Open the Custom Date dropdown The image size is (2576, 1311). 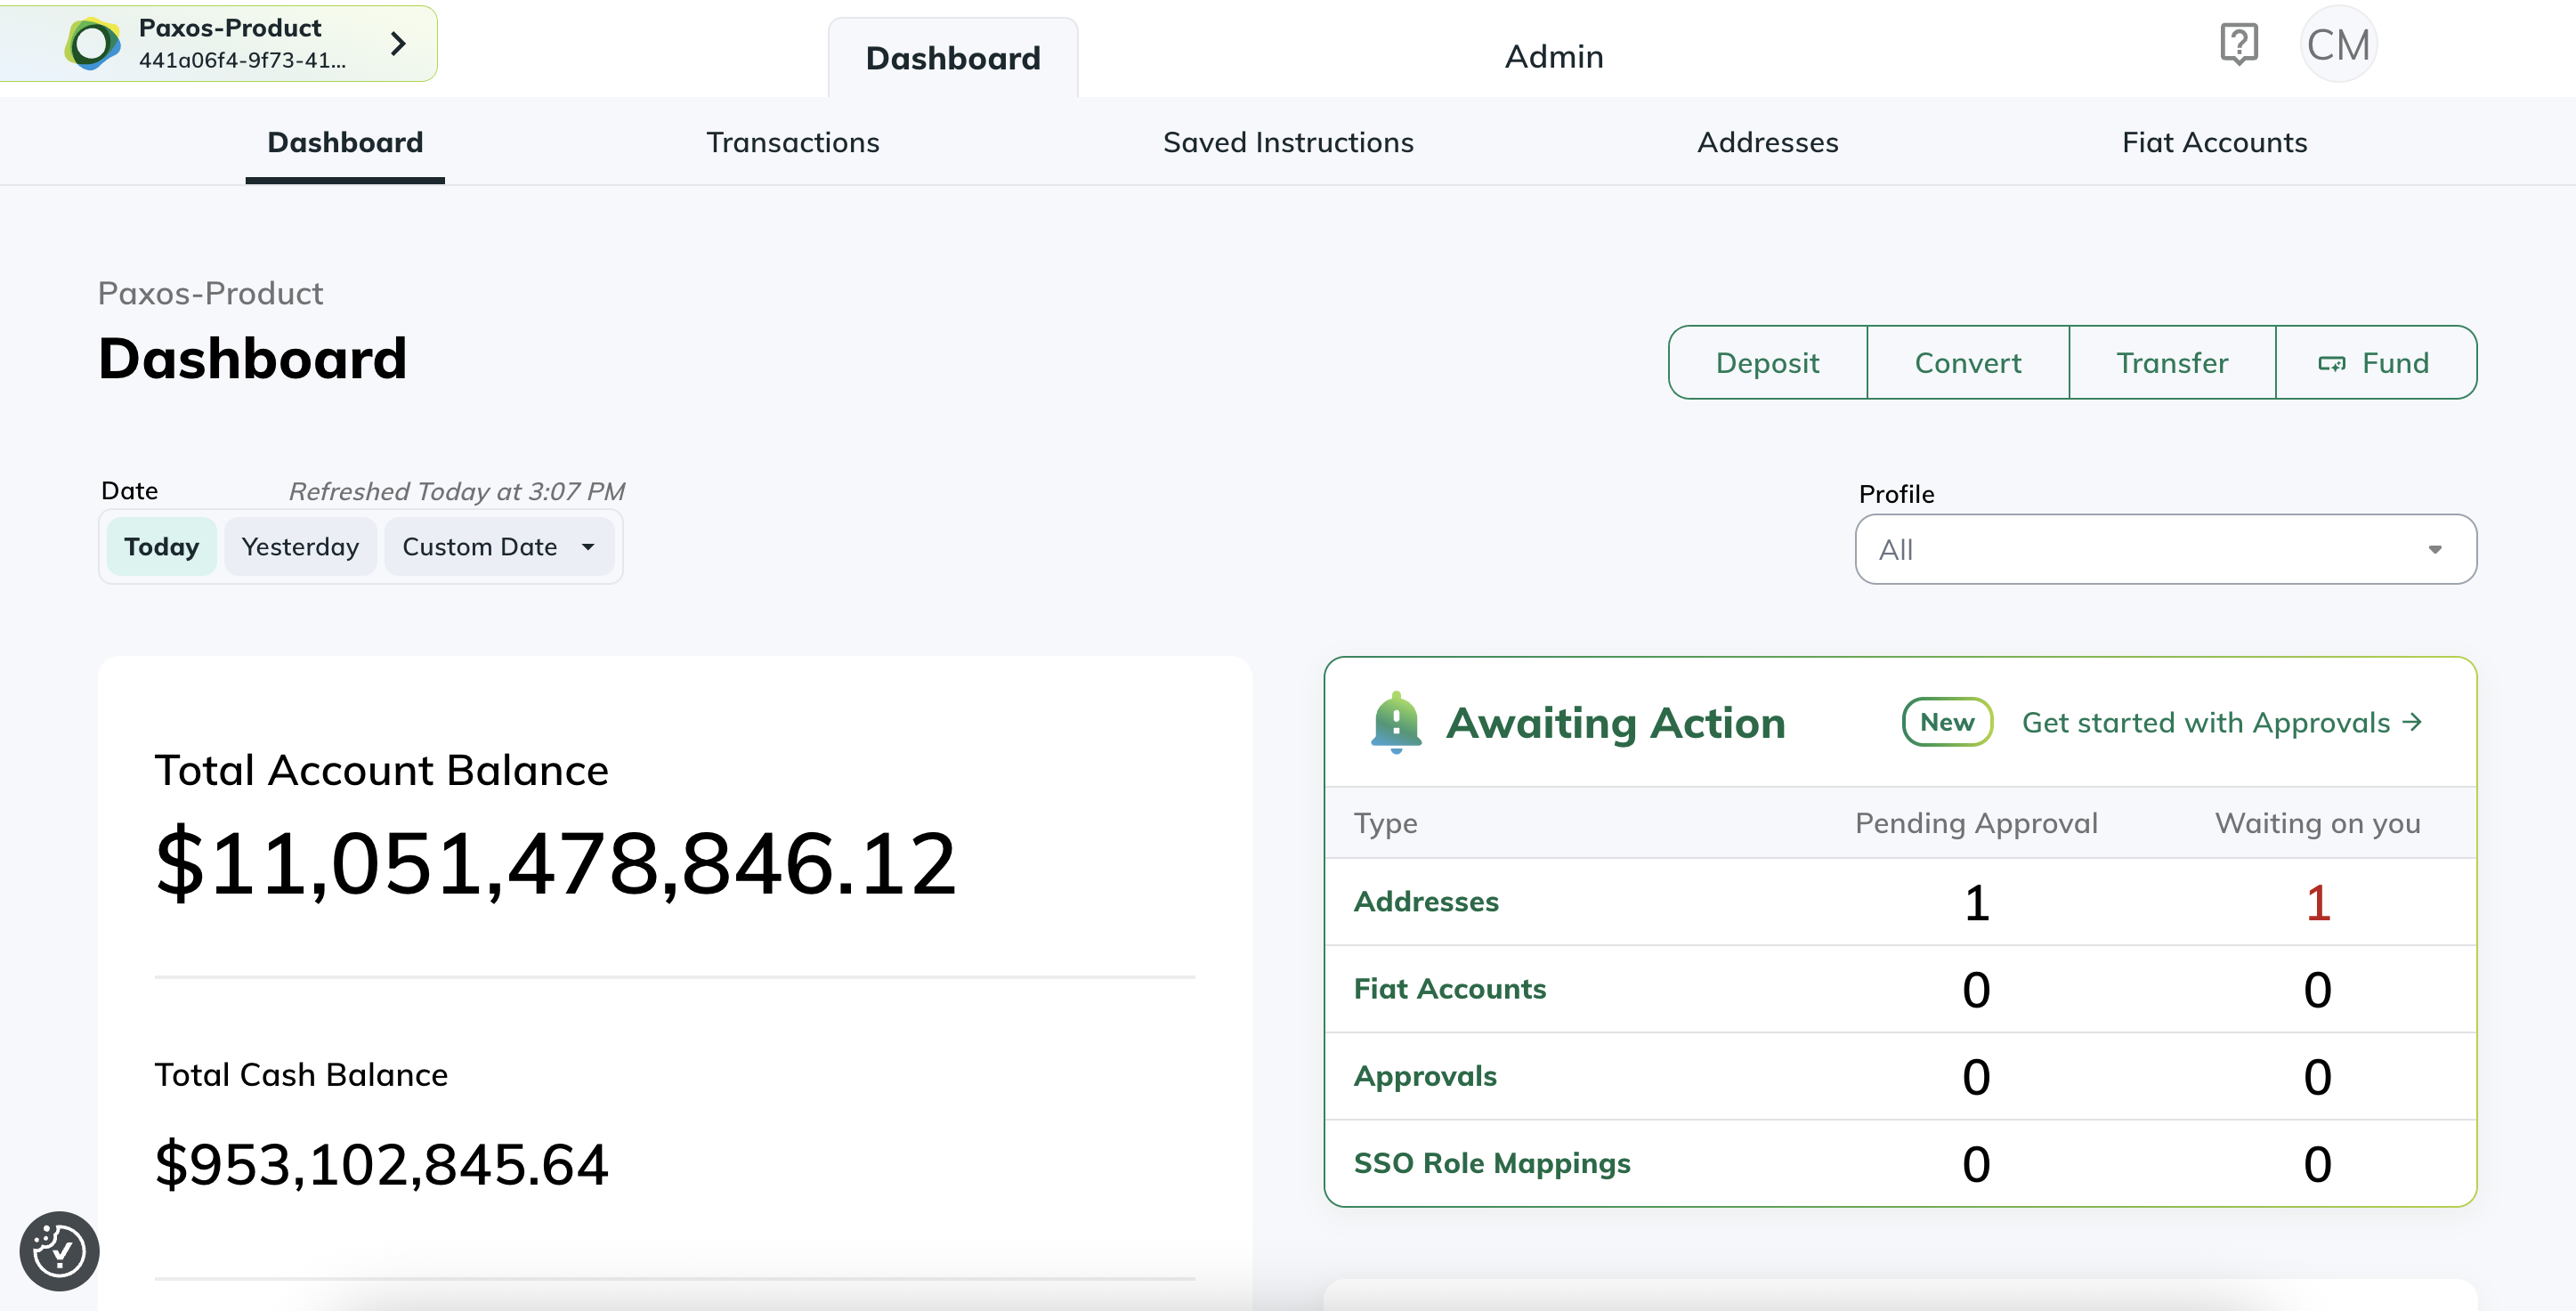498,547
